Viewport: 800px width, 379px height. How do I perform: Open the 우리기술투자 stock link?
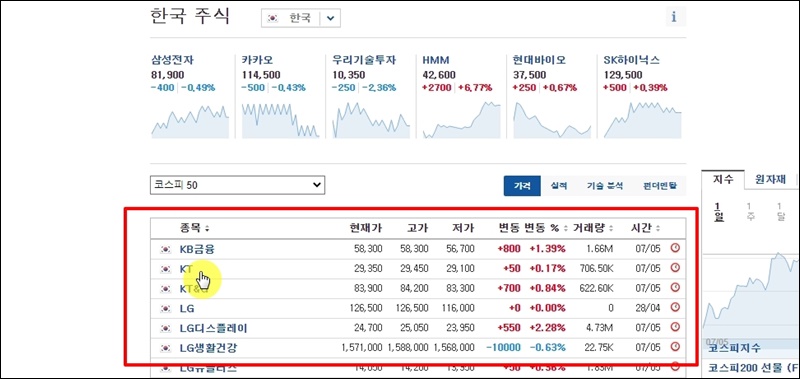(364, 60)
